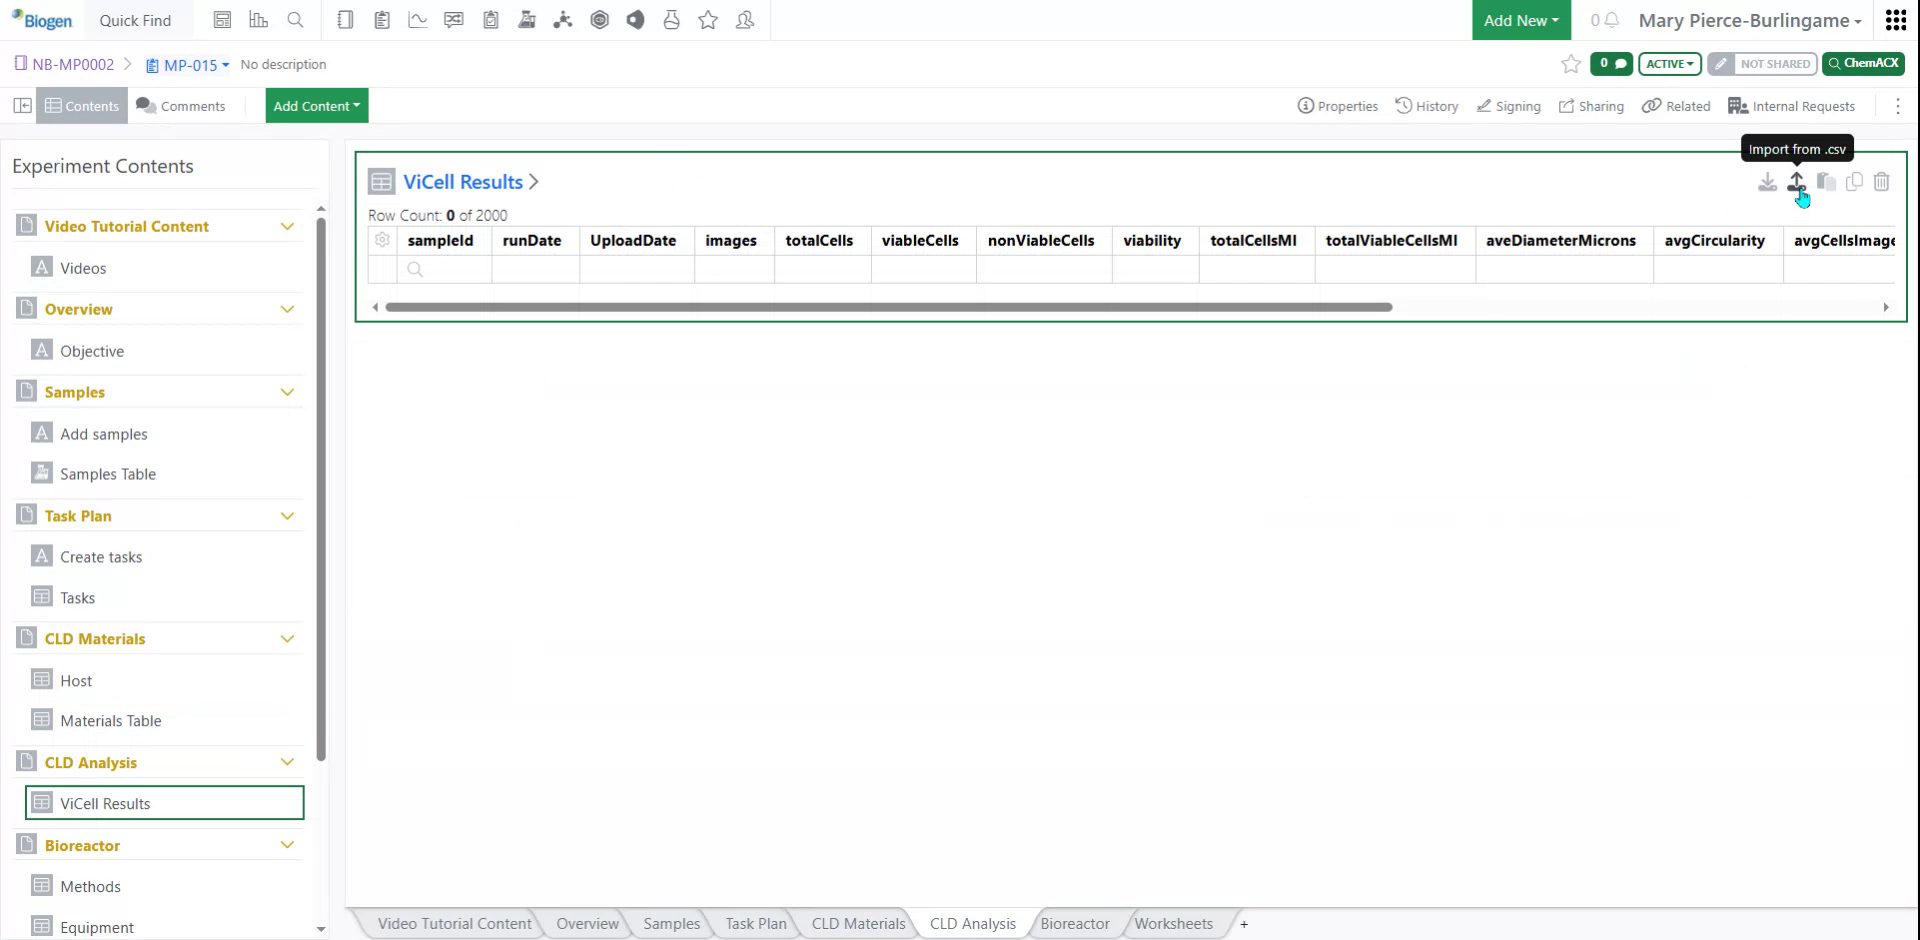Image resolution: width=1920 pixels, height=940 pixels.
Task: Click the Add Content button
Action: pos(316,105)
